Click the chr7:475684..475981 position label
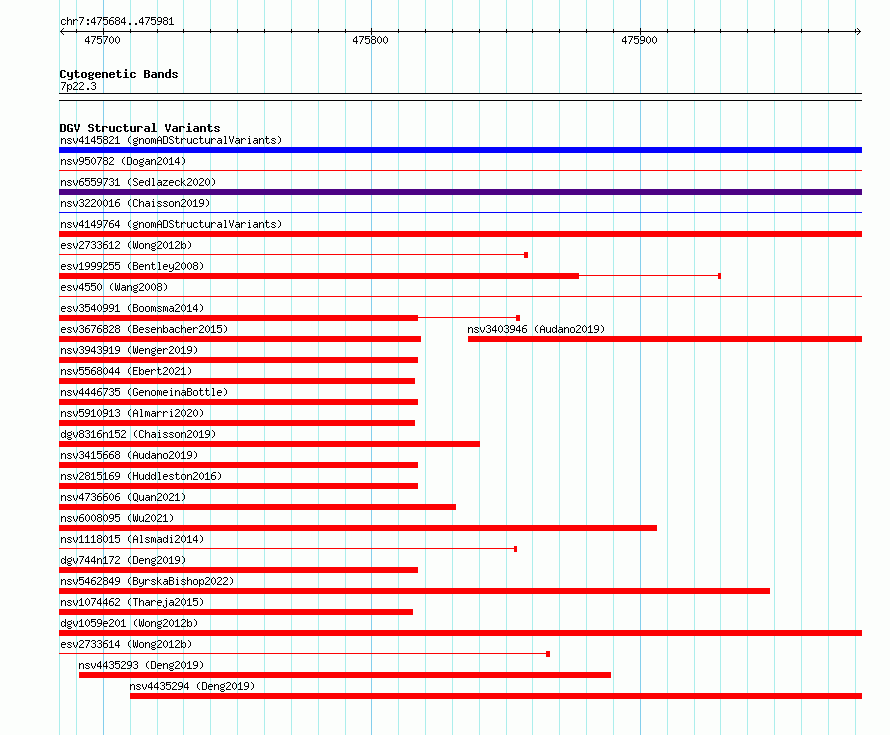The height and width of the screenshot is (735, 890). (x=117, y=22)
